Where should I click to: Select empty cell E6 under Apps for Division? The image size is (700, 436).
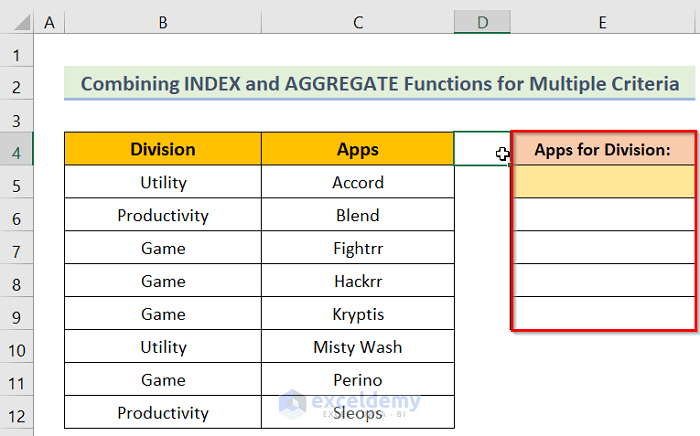pos(604,215)
